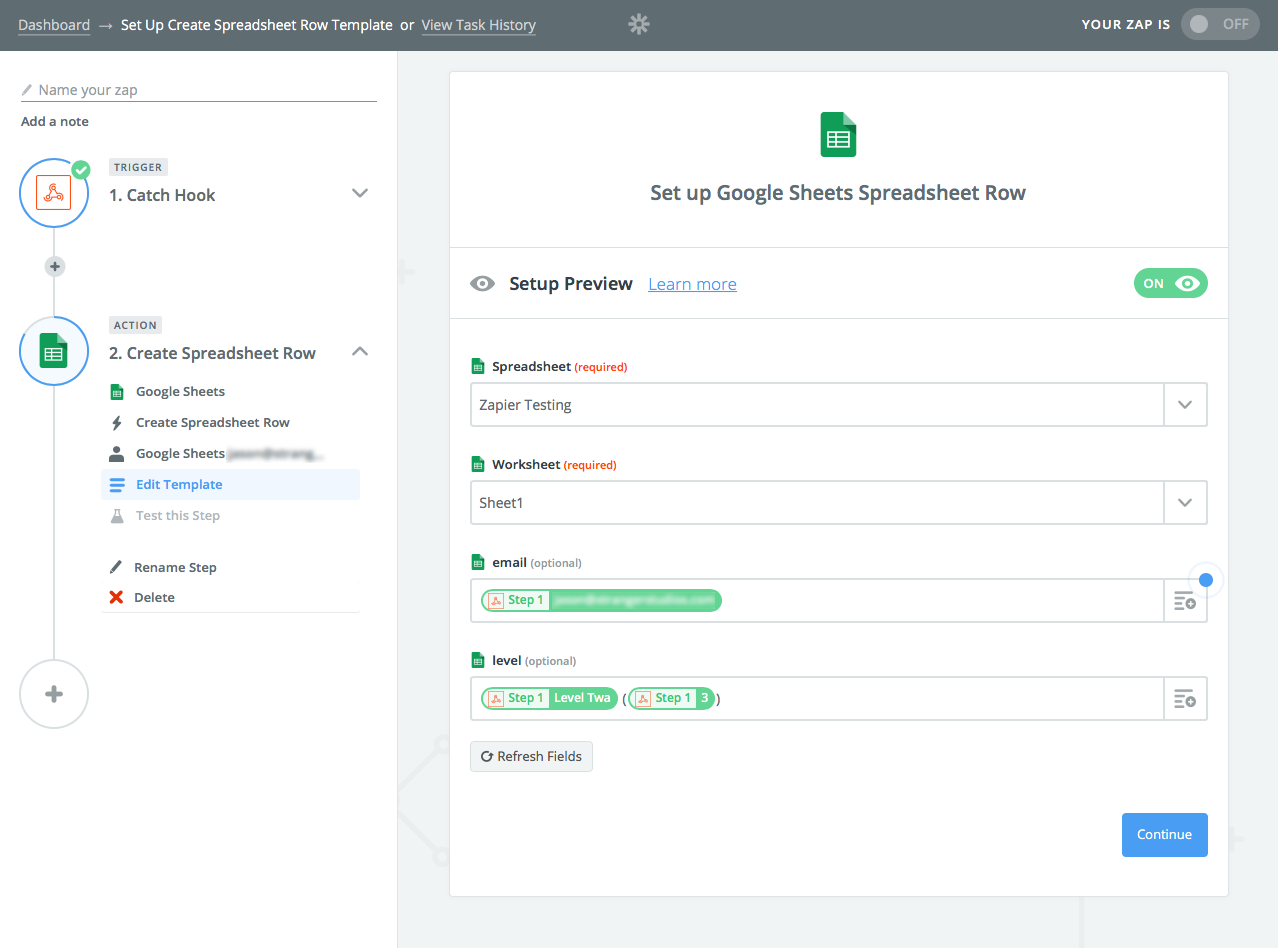The image size is (1278, 948).
Task: Click the lightning bolt action icon
Action: (x=116, y=423)
